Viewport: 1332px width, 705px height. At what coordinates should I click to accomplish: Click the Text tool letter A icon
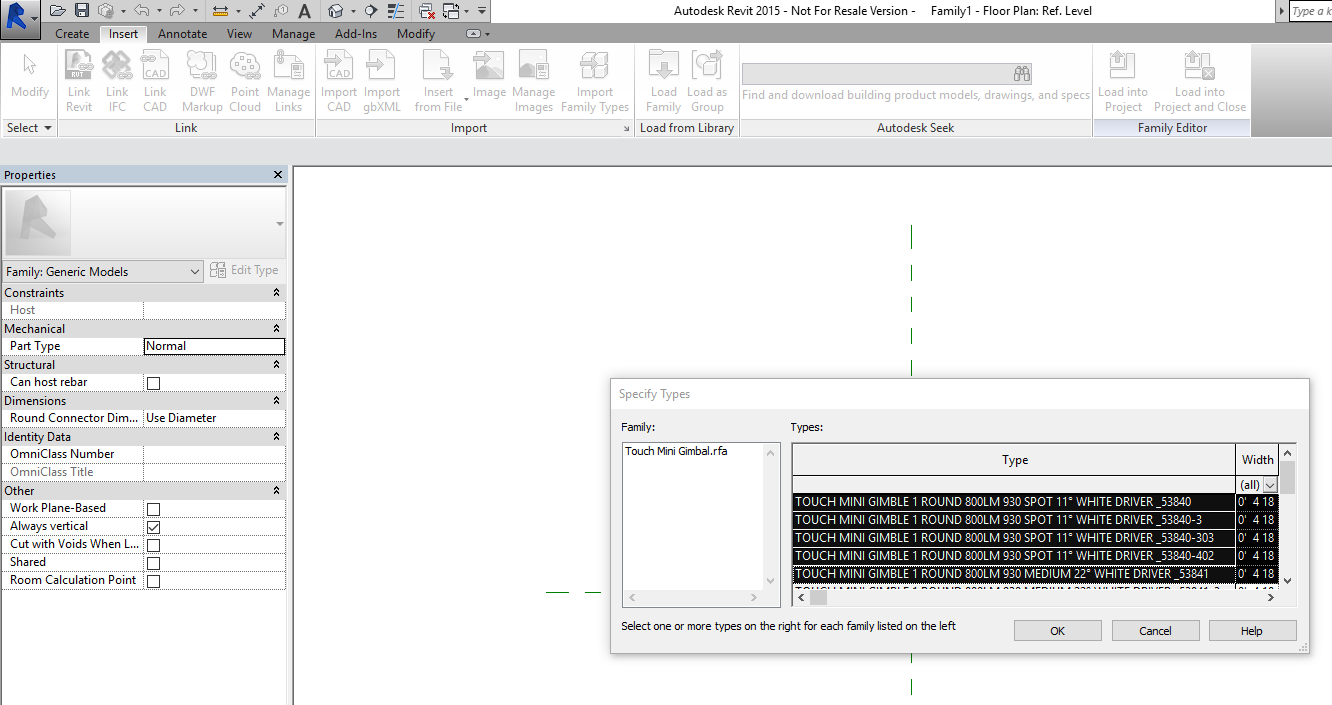tap(305, 11)
